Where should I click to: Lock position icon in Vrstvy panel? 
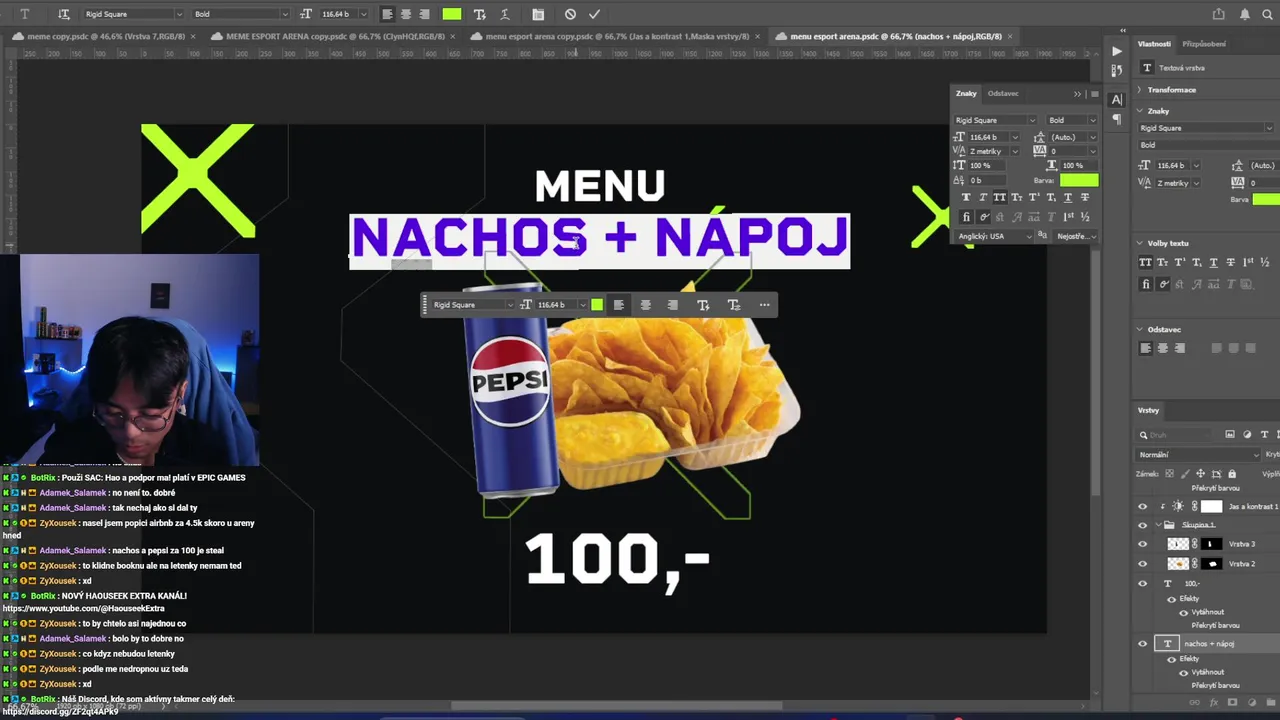(1201, 474)
